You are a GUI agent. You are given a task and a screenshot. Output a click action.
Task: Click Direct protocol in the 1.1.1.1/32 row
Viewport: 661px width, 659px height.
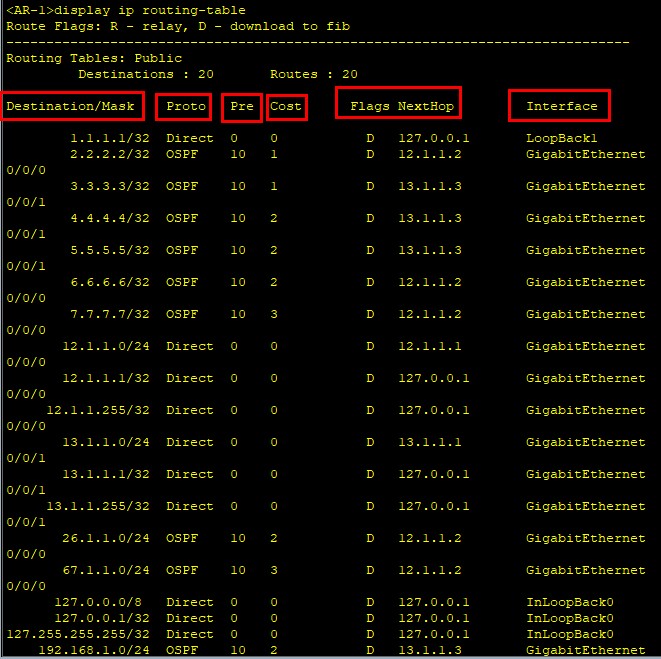(x=190, y=138)
